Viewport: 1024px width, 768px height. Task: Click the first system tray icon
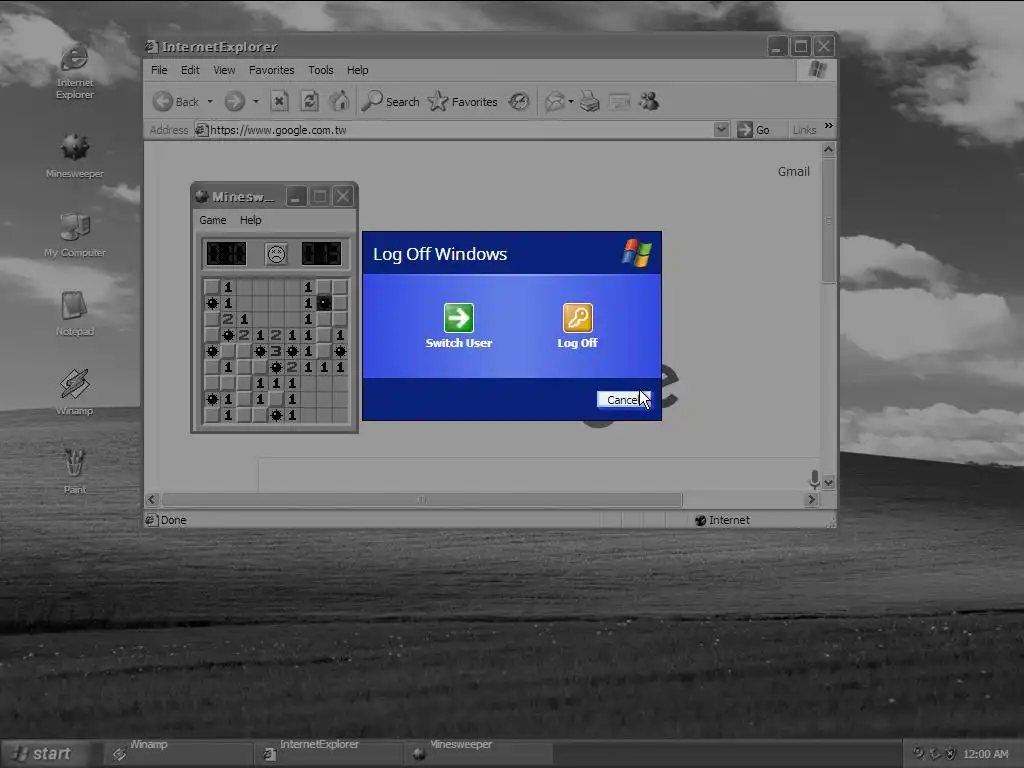918,754
